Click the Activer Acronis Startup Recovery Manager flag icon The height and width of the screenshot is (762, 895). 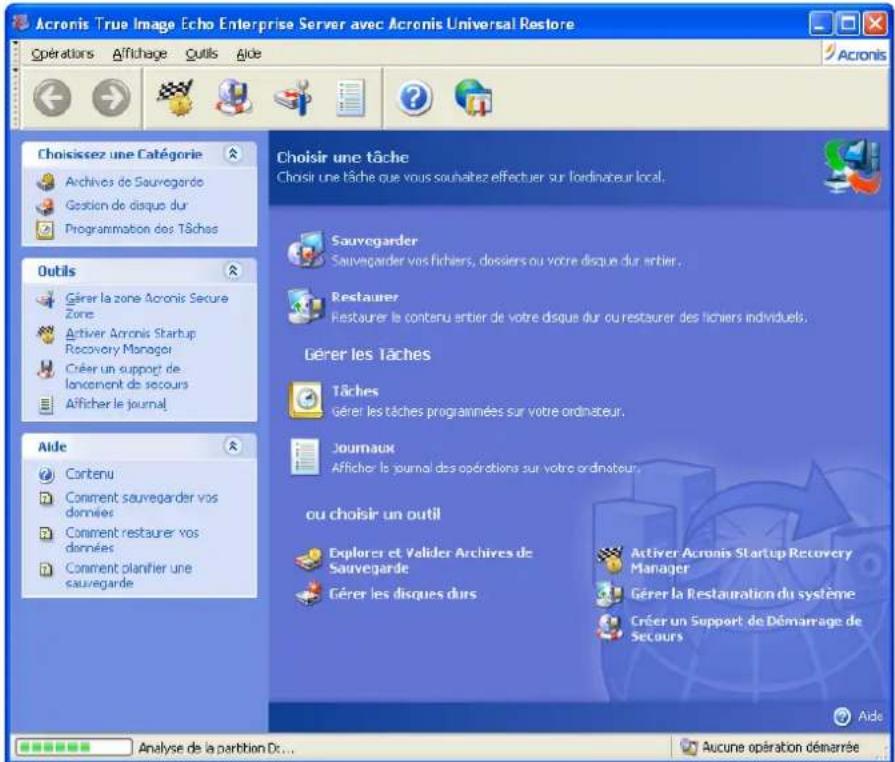610,560
